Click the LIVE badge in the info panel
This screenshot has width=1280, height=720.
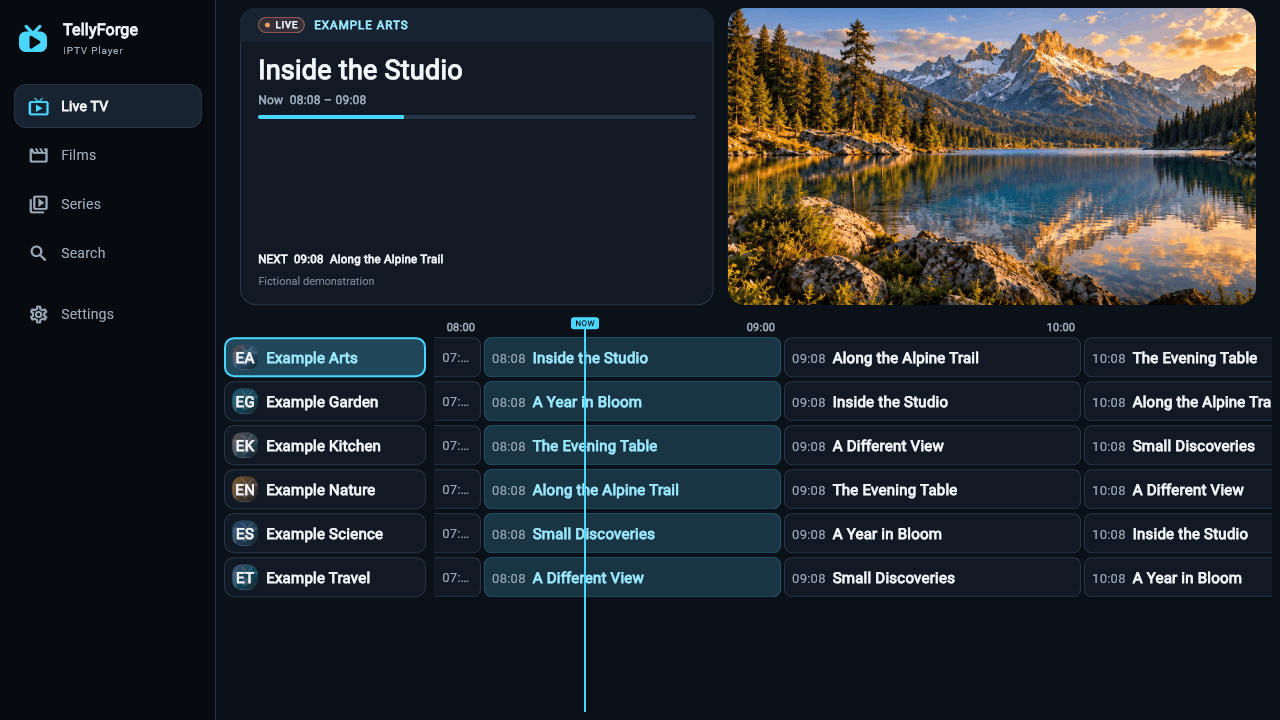[x=281, y=25]
